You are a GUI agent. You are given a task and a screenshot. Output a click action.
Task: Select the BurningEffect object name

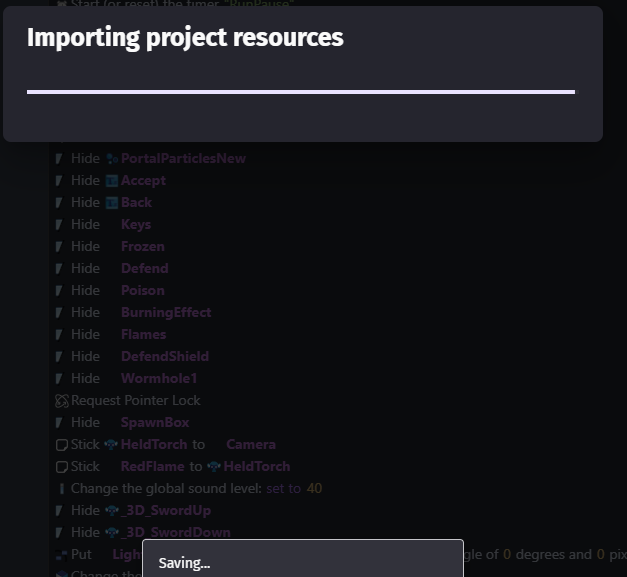point(165,312)
